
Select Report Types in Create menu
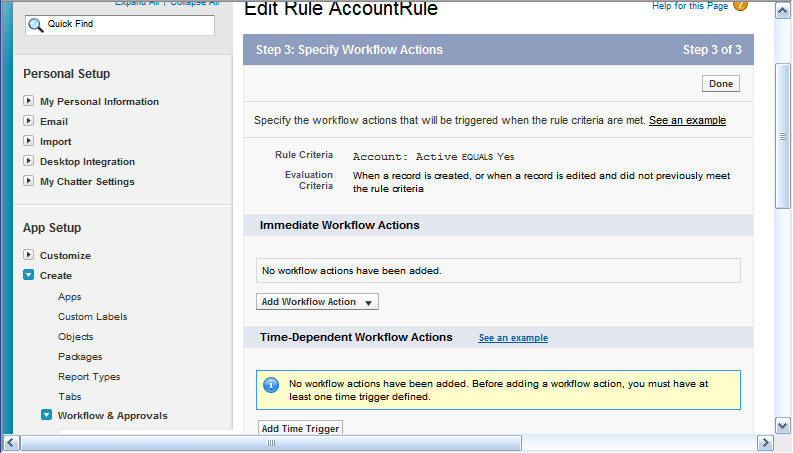(x=89, y=377)
